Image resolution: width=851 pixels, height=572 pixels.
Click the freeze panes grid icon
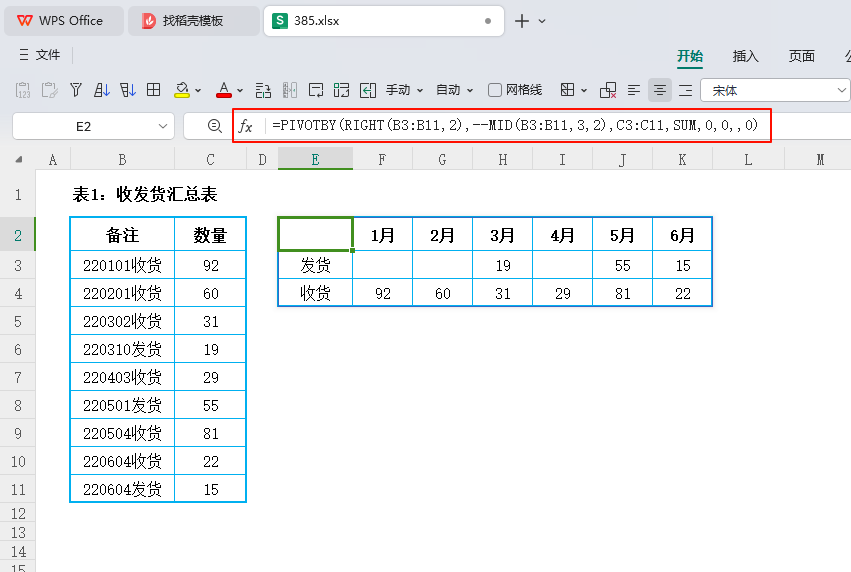point(341,90)
